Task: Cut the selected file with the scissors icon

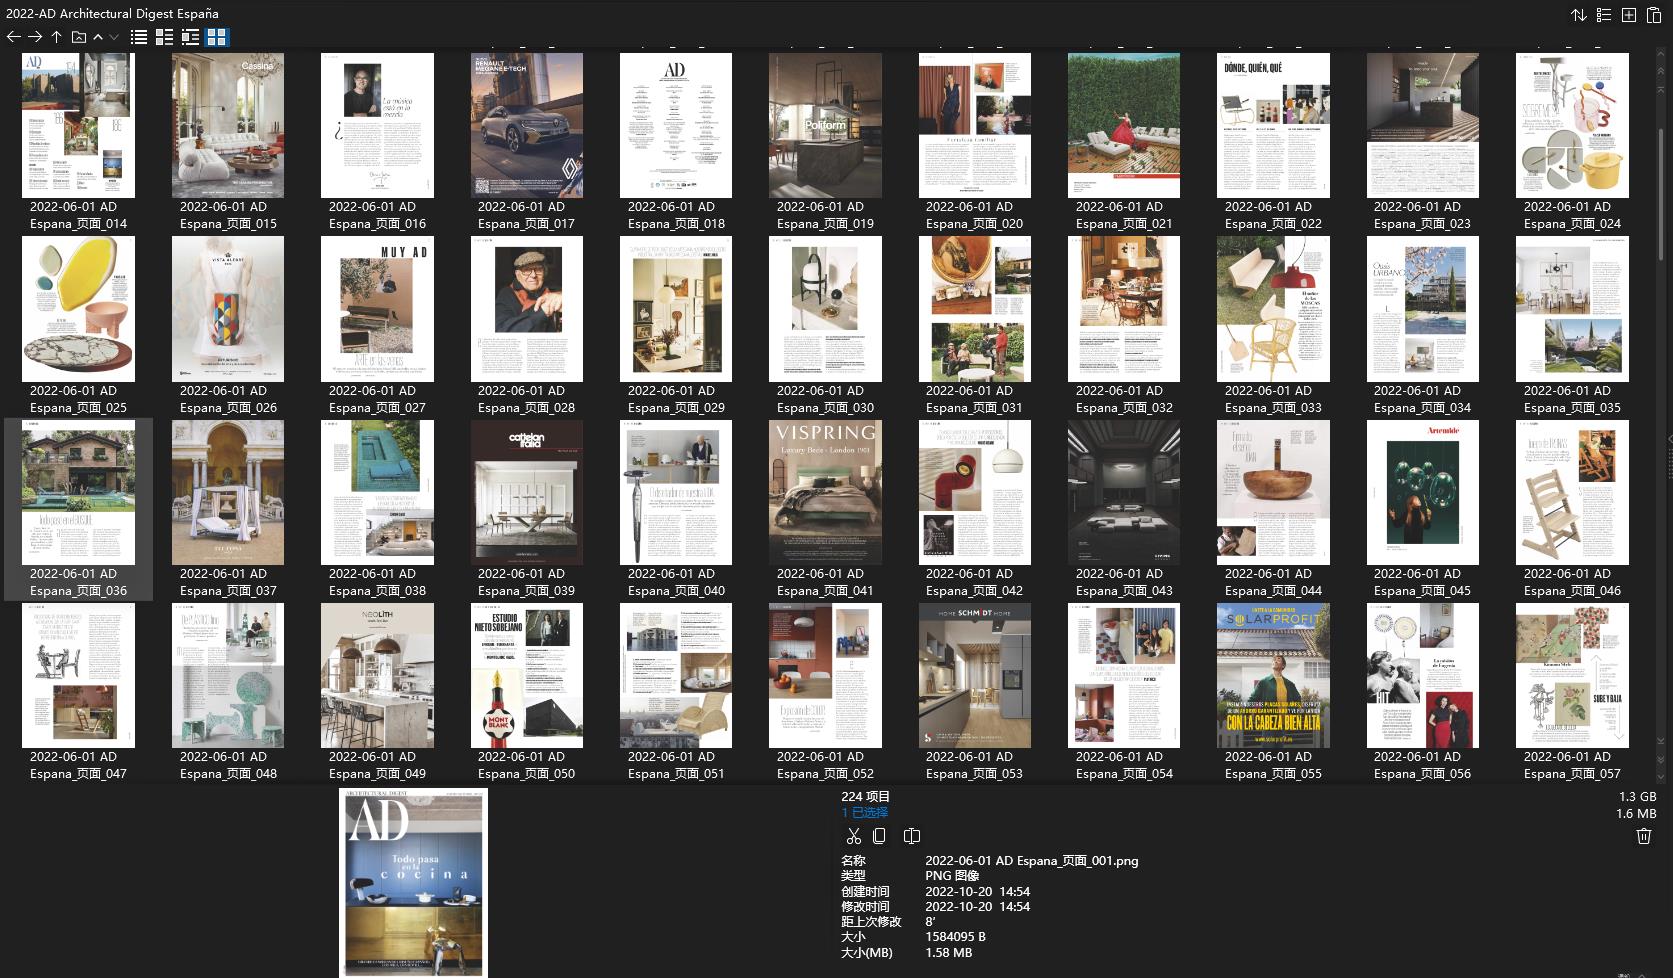Action: coord(854,835)
